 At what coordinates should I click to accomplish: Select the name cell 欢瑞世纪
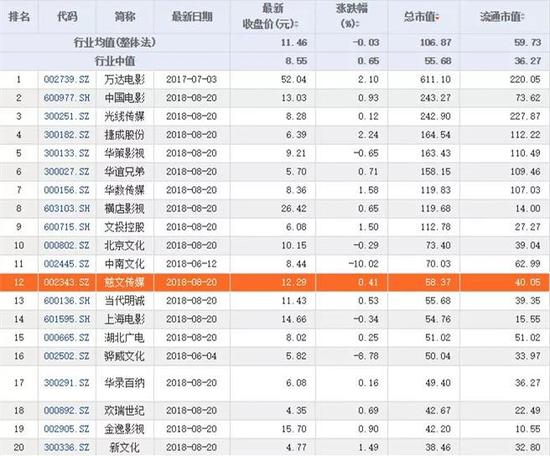pyautogui.click(x=125, y=410)
